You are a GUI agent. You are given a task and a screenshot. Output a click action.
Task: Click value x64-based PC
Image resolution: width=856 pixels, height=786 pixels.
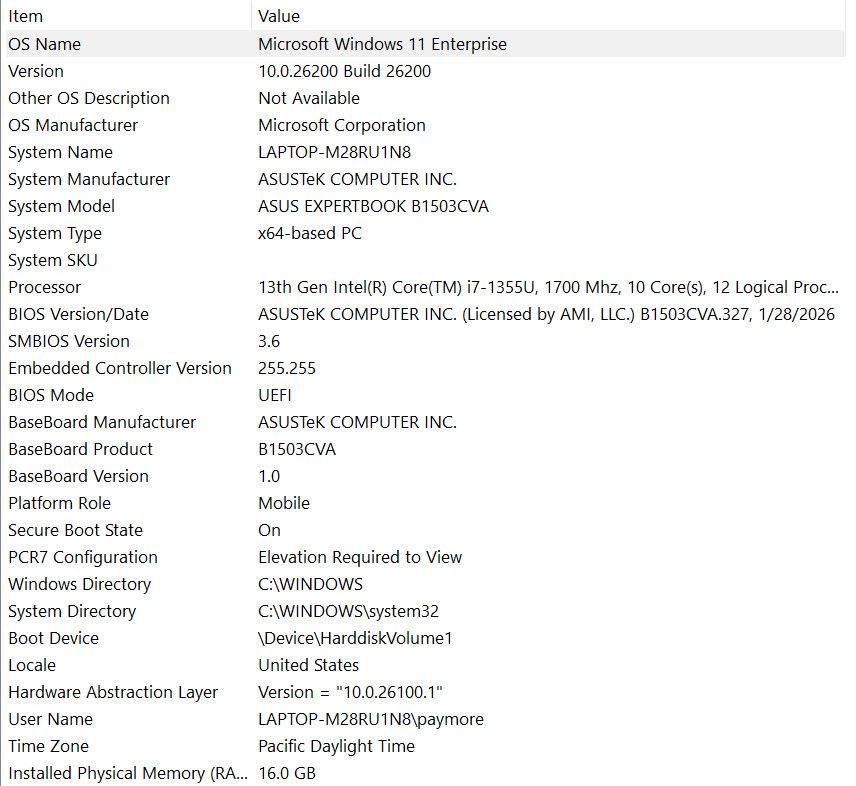(310, 233)
